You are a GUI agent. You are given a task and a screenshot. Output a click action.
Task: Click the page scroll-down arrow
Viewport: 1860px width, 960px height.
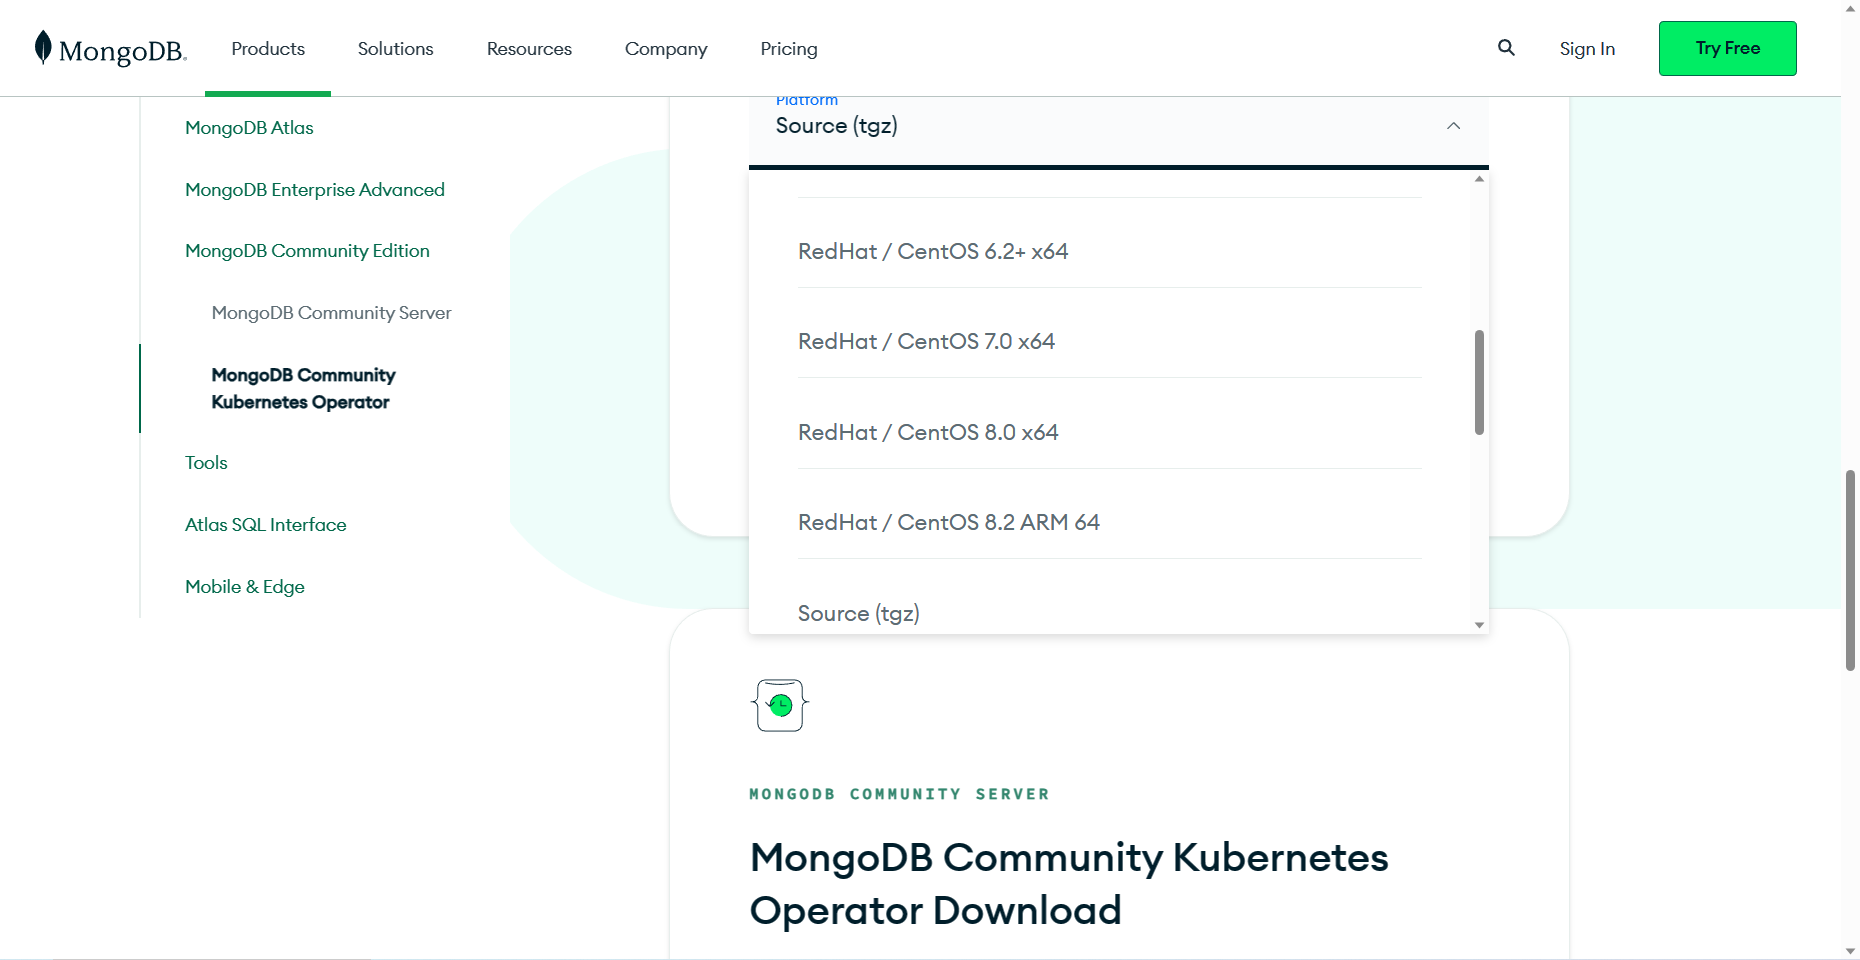(1850, 951)
